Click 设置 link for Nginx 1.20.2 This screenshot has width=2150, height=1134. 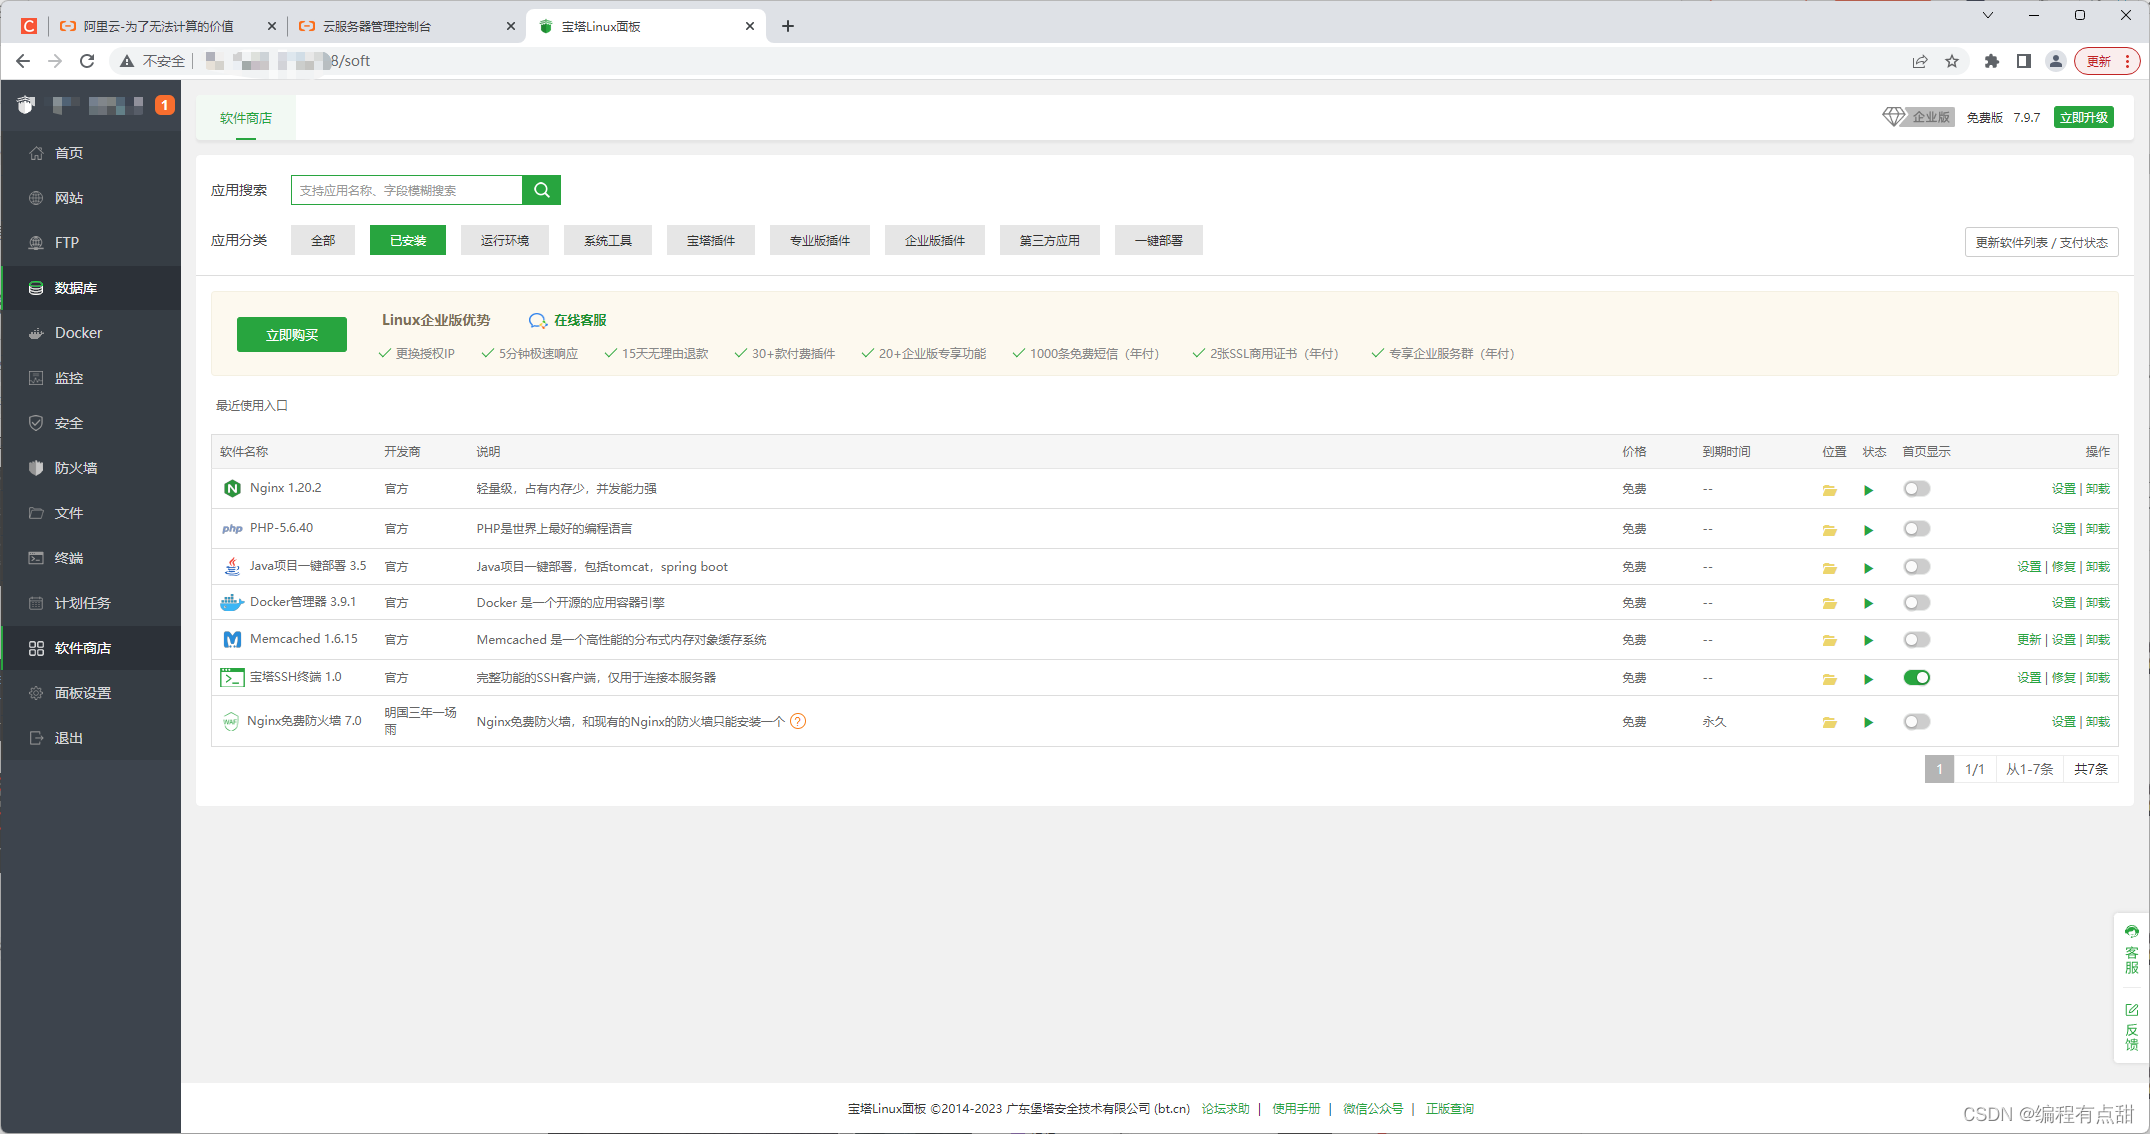tap(2063, 489)
